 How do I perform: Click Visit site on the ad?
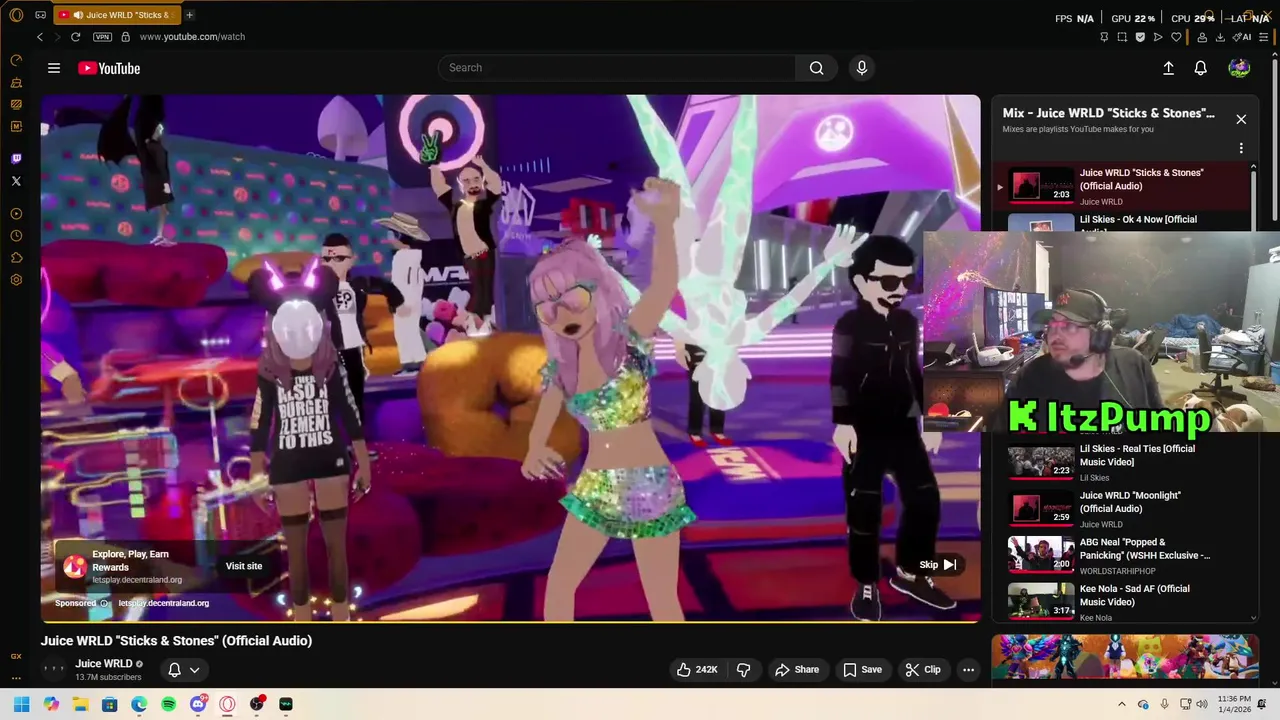pyautogui.click(x=244, y=566)
